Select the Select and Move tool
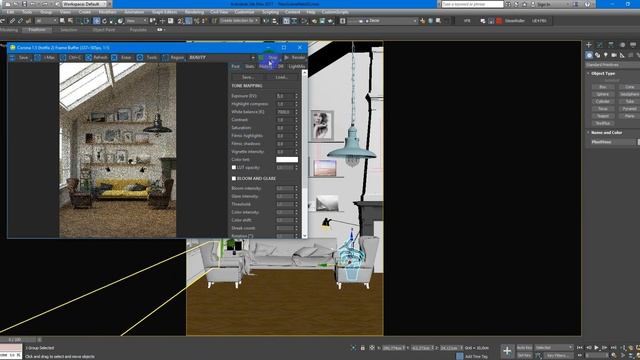The width and height of the screenshot is (640, 360). pos(96,21)
